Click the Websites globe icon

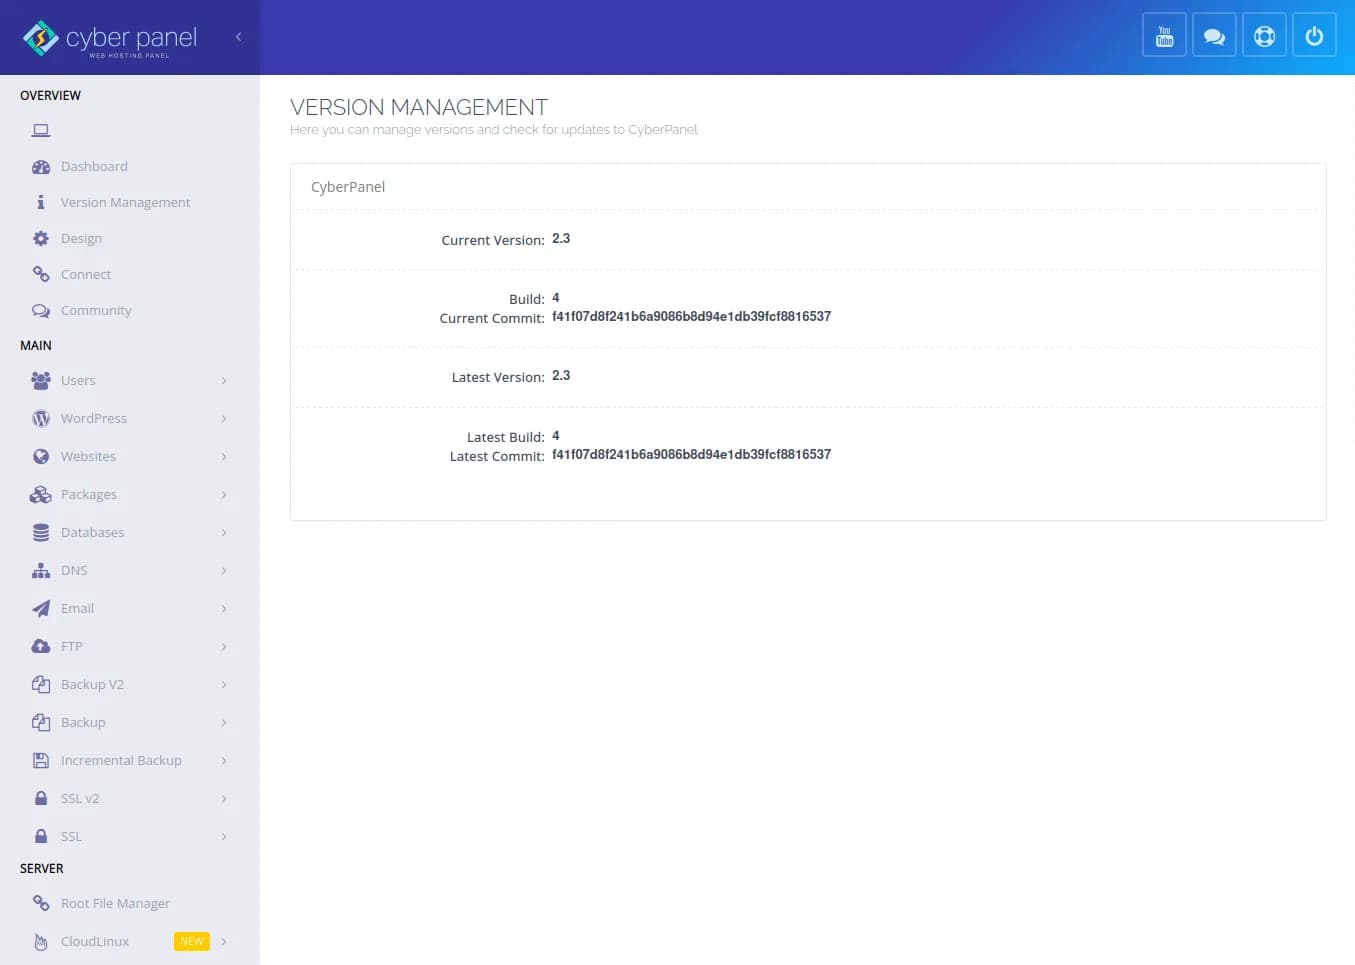[x=41, y=456]
